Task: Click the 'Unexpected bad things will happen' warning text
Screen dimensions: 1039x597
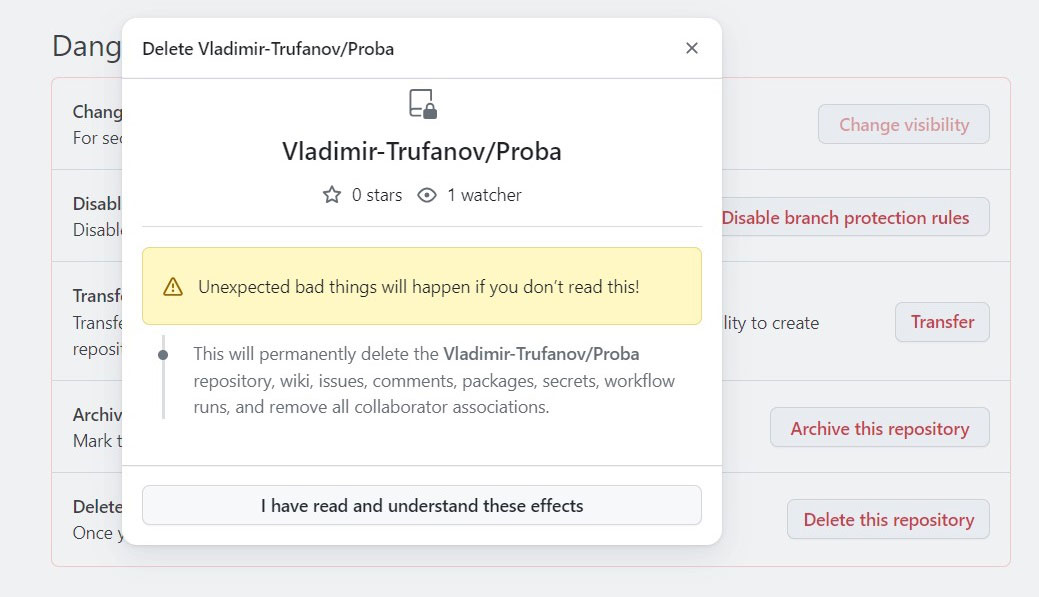Action: (x=418, y=287)
